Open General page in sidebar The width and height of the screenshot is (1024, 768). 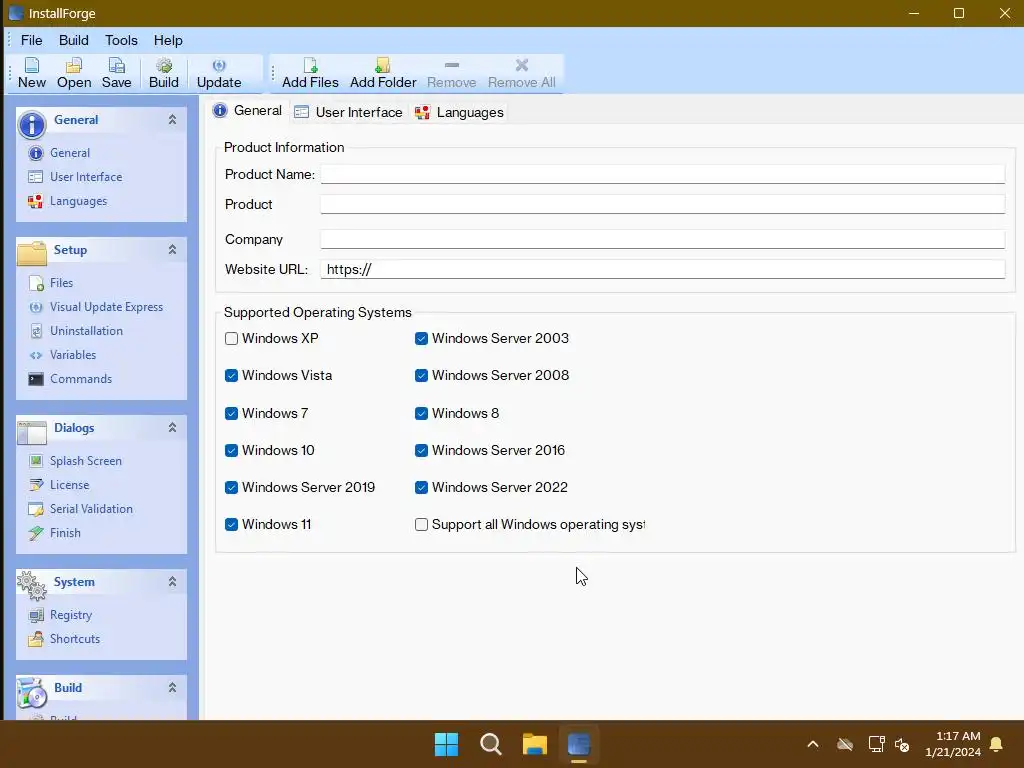point(70,153)
